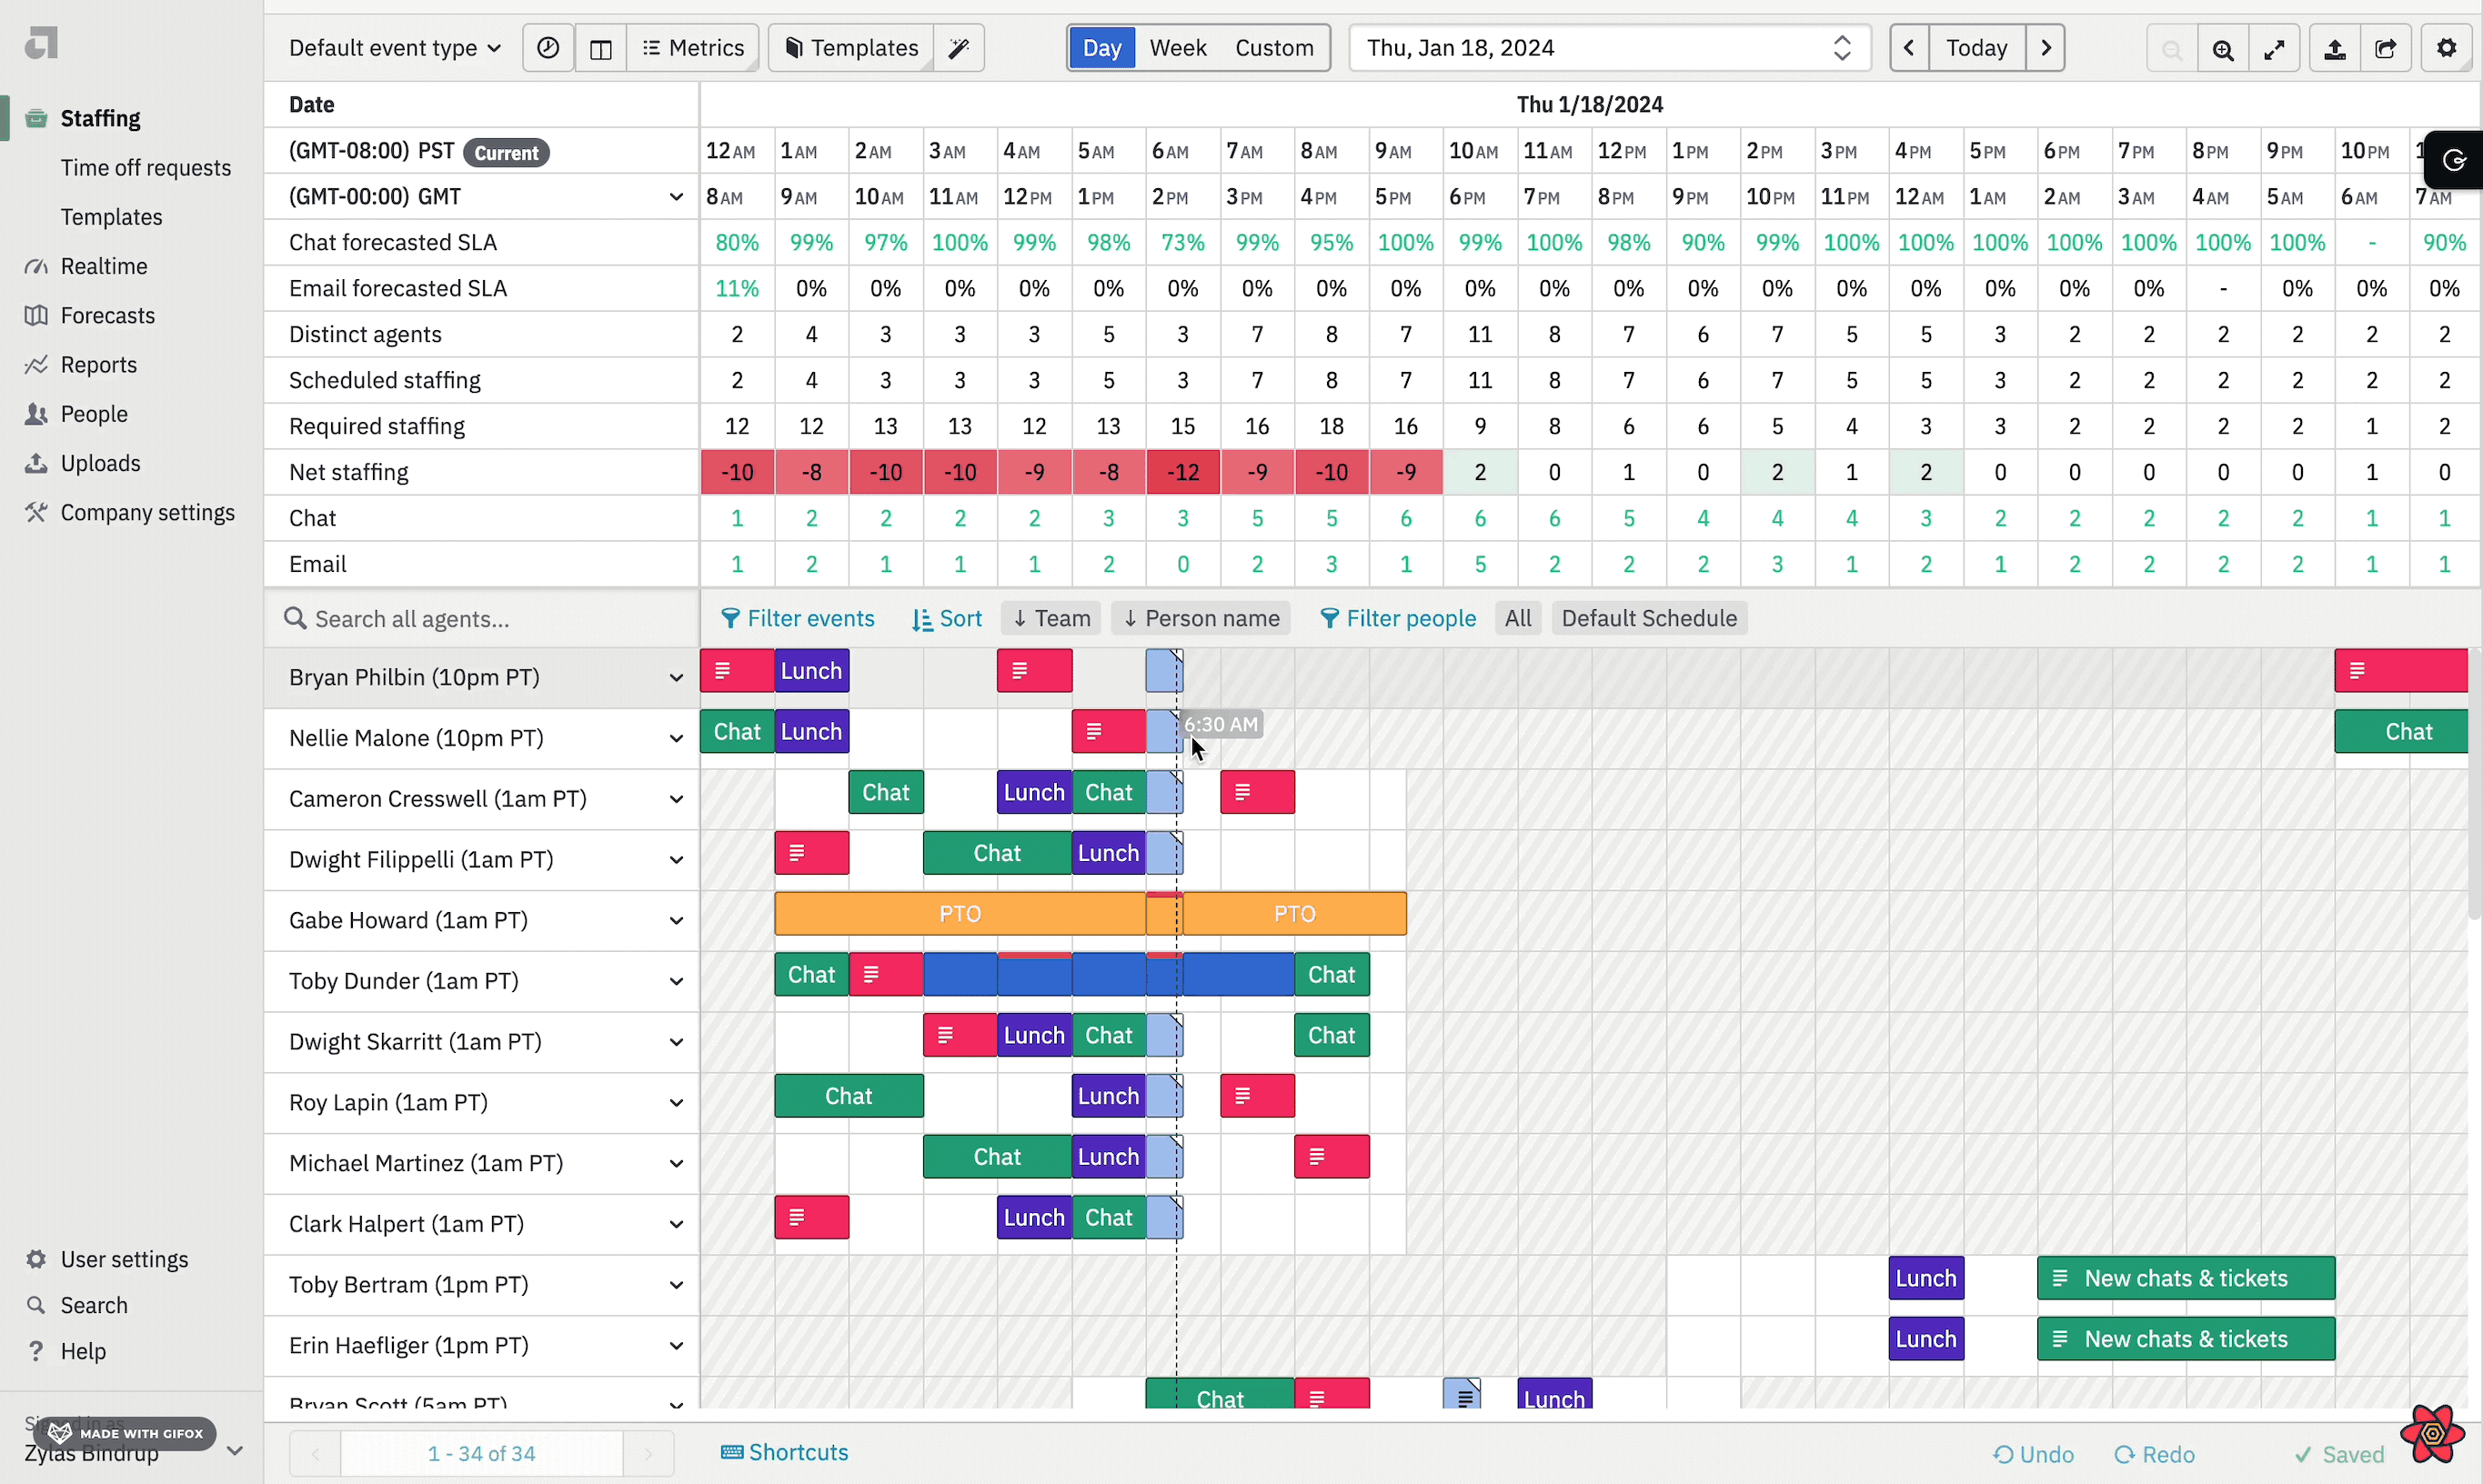Click the share export icon
The image size is (2483, 1484).
(2385, 48)
